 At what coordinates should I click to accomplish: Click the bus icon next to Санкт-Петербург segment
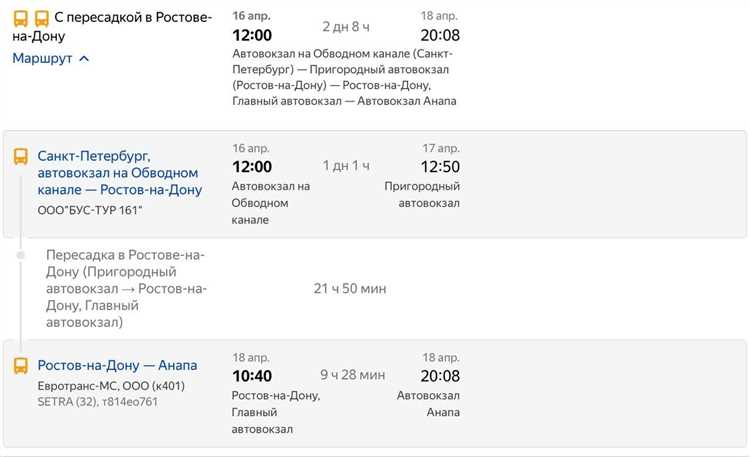click(x=21, y=156)
